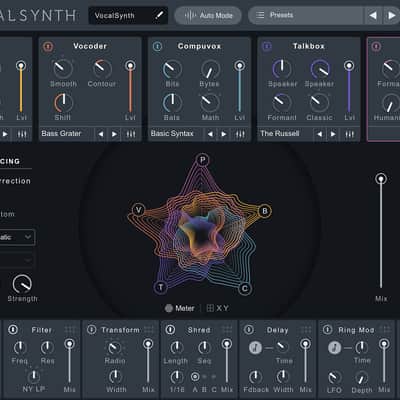This screenshot has height=400, width=400.
Task: Toggle Vocoder module power button
Action: pyautogui.click(x=48, y=46)
